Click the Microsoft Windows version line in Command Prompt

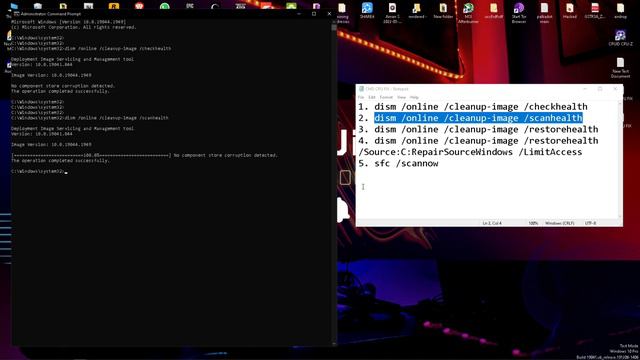pyautogui.click(x=68, y=22)
